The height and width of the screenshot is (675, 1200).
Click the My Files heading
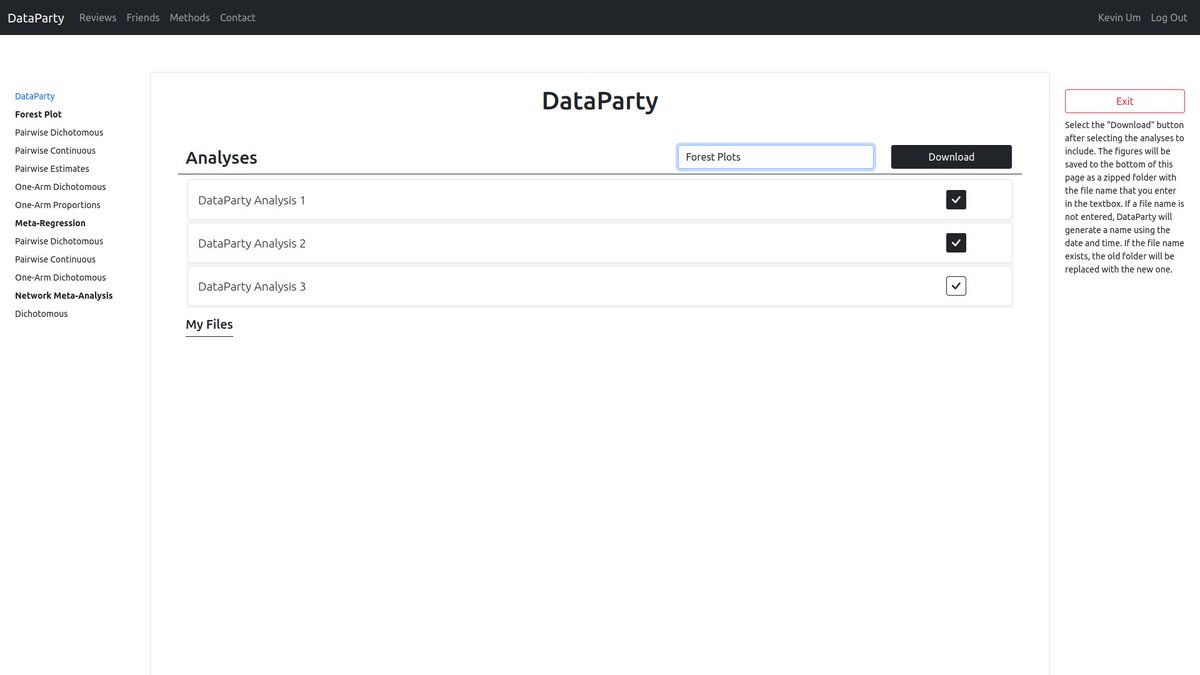pos(209,325)
